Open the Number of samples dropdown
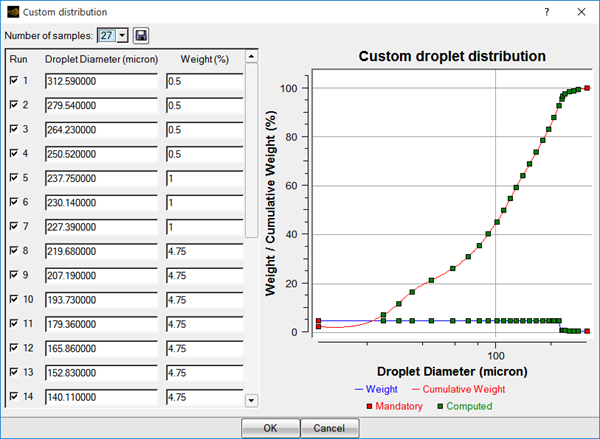Image resolution: width=600 pixels, height=439 pixels. coord(122,36)
